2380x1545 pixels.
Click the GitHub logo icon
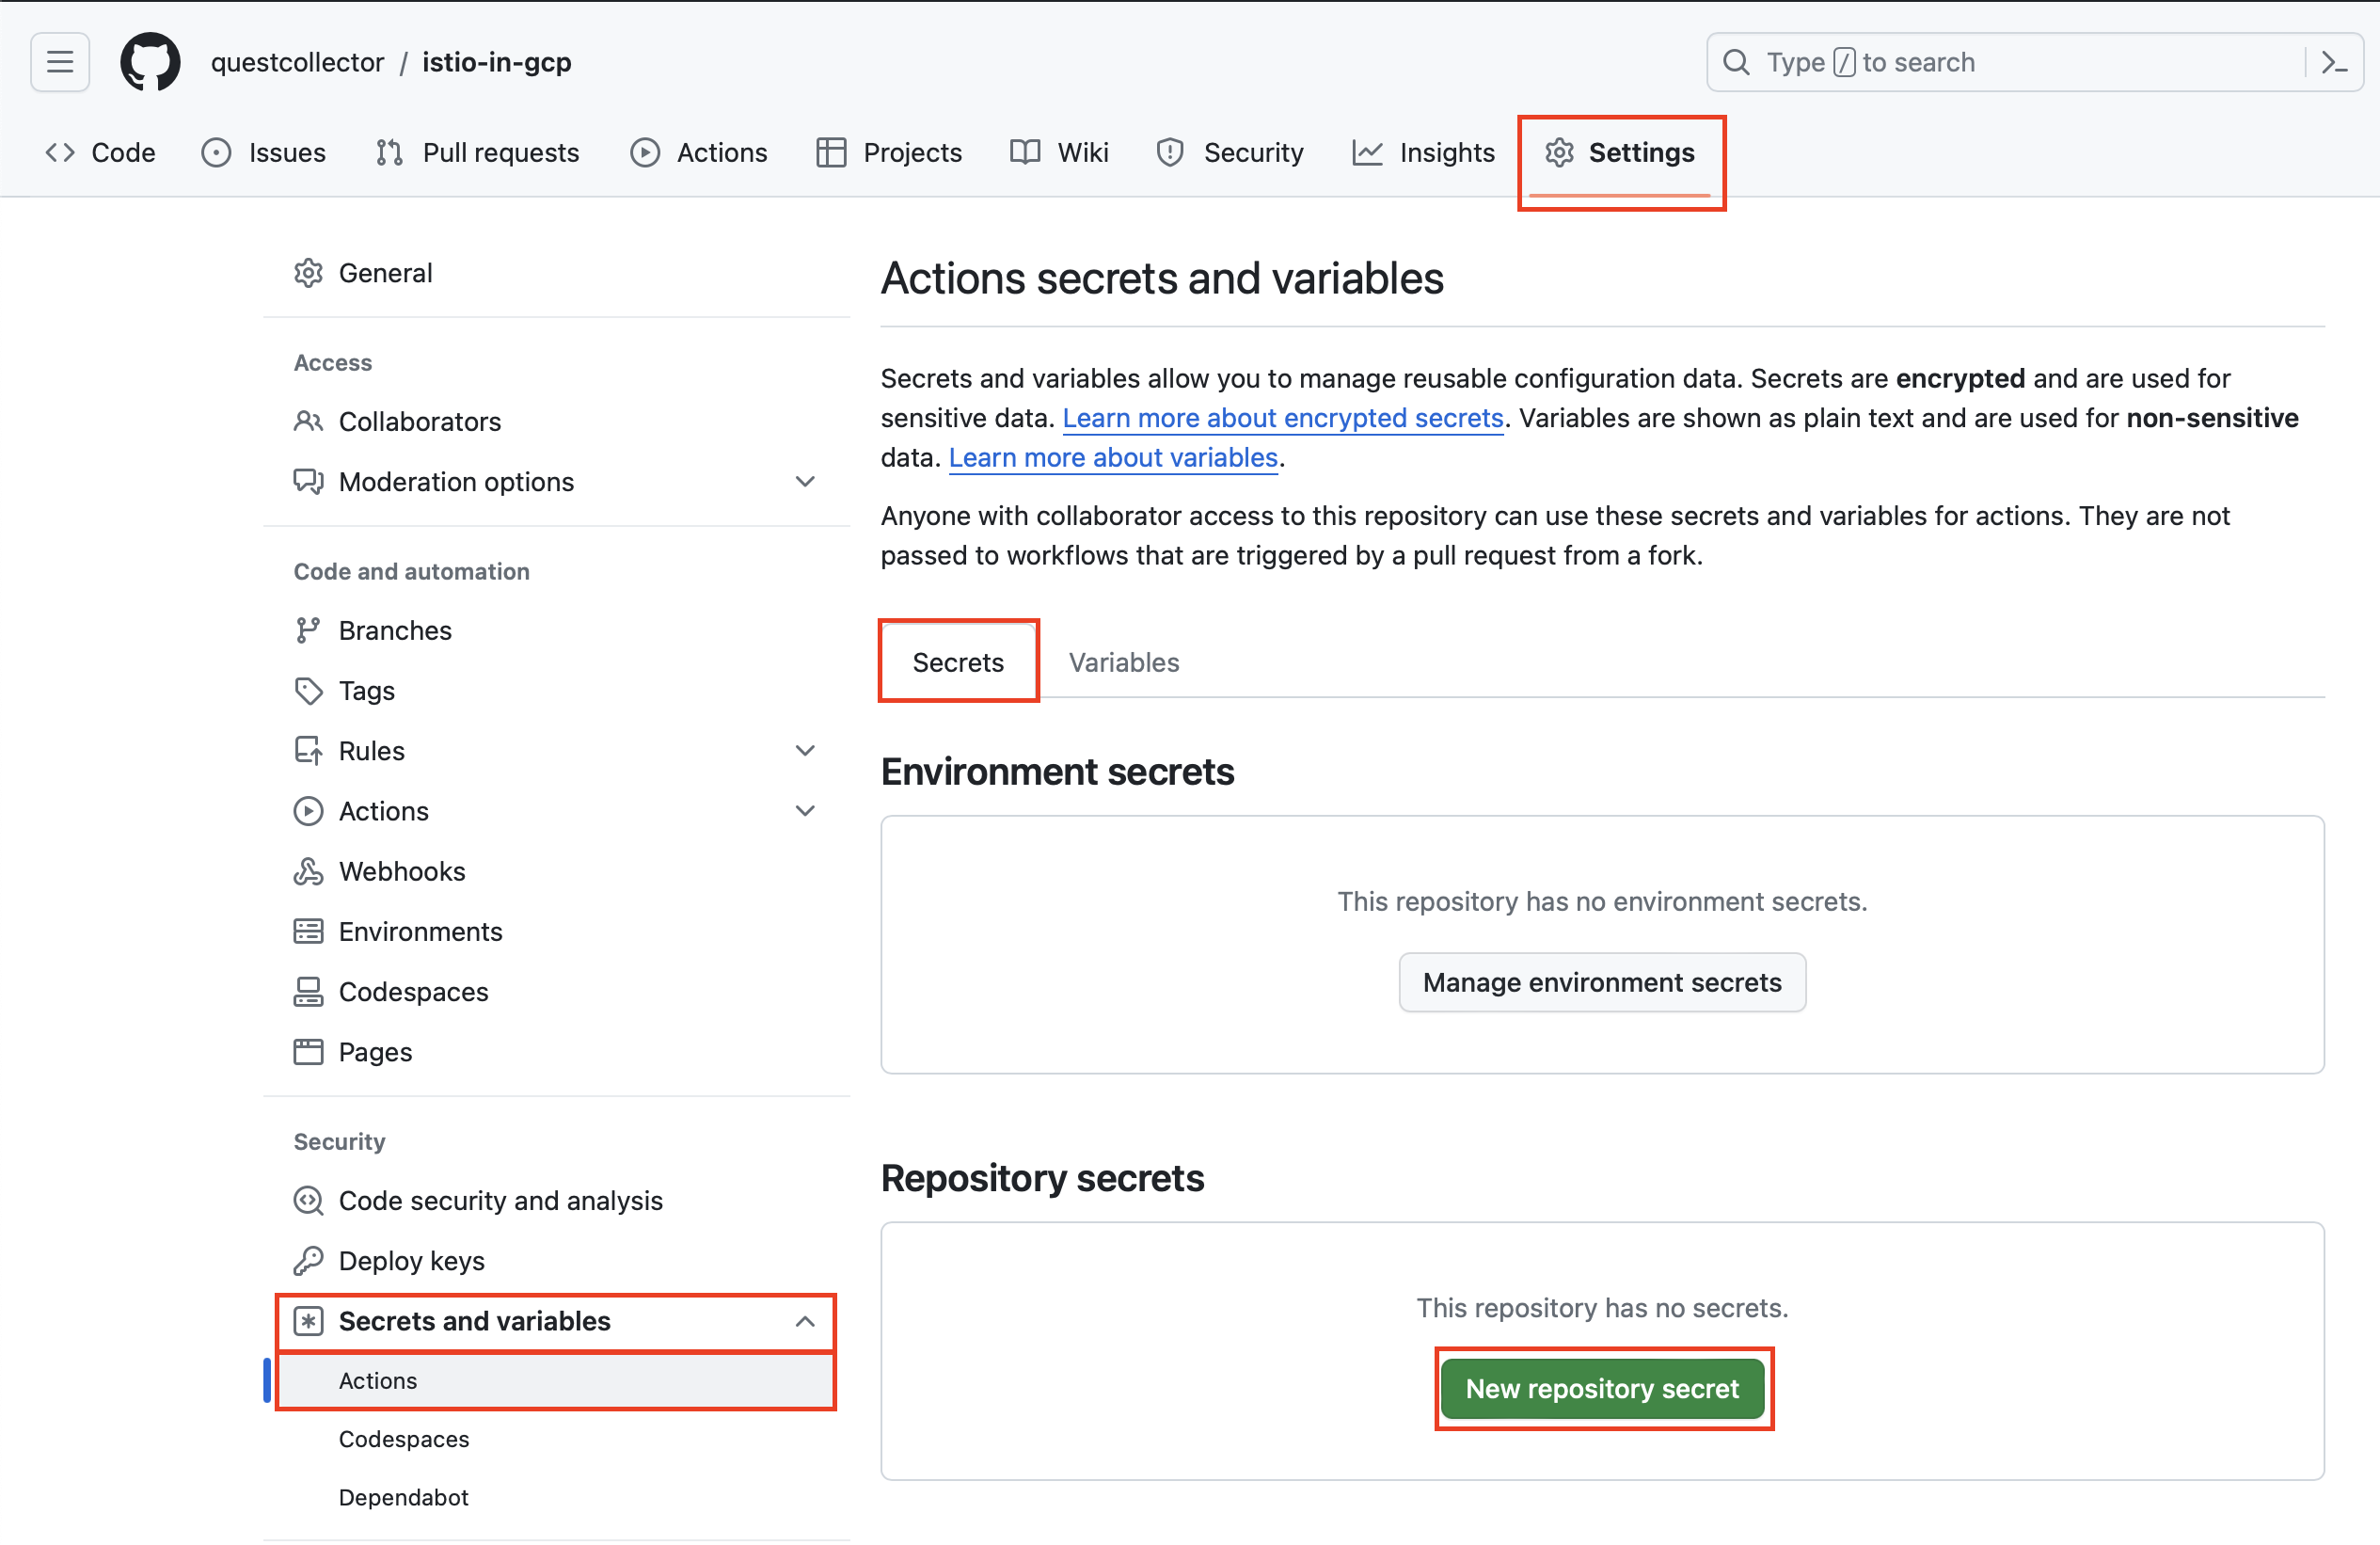(x=150, y=62)
